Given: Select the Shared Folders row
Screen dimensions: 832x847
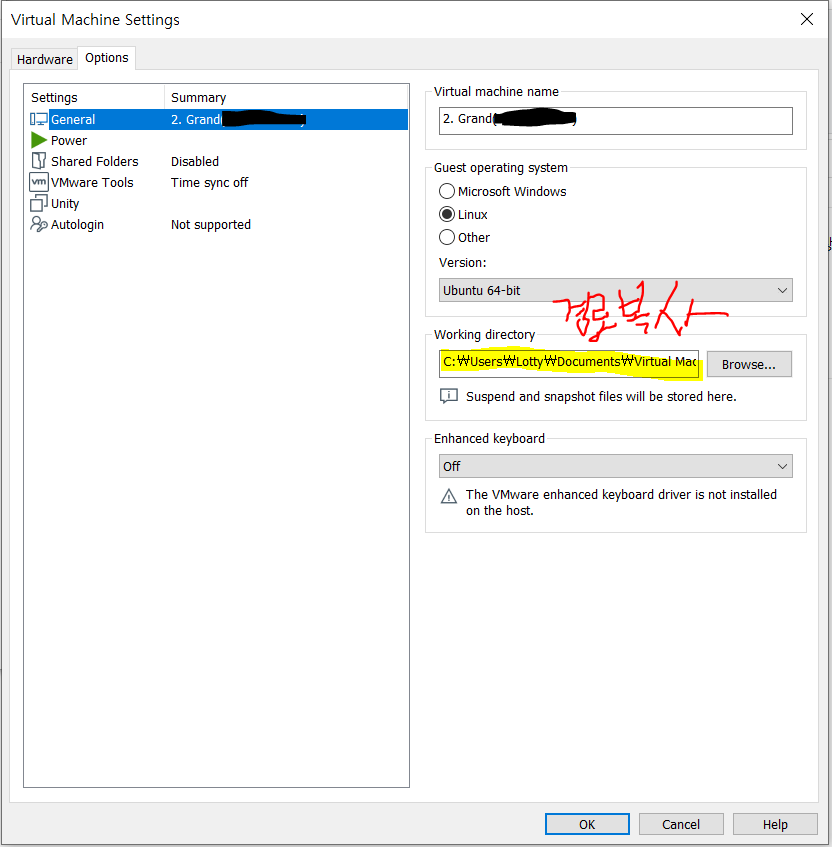Looking at the screenshot, I should click(x=218, y=162).
